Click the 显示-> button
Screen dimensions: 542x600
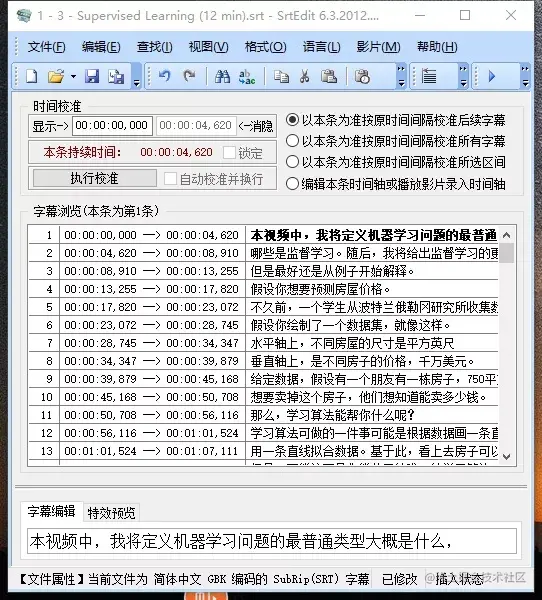coord(50,126)
